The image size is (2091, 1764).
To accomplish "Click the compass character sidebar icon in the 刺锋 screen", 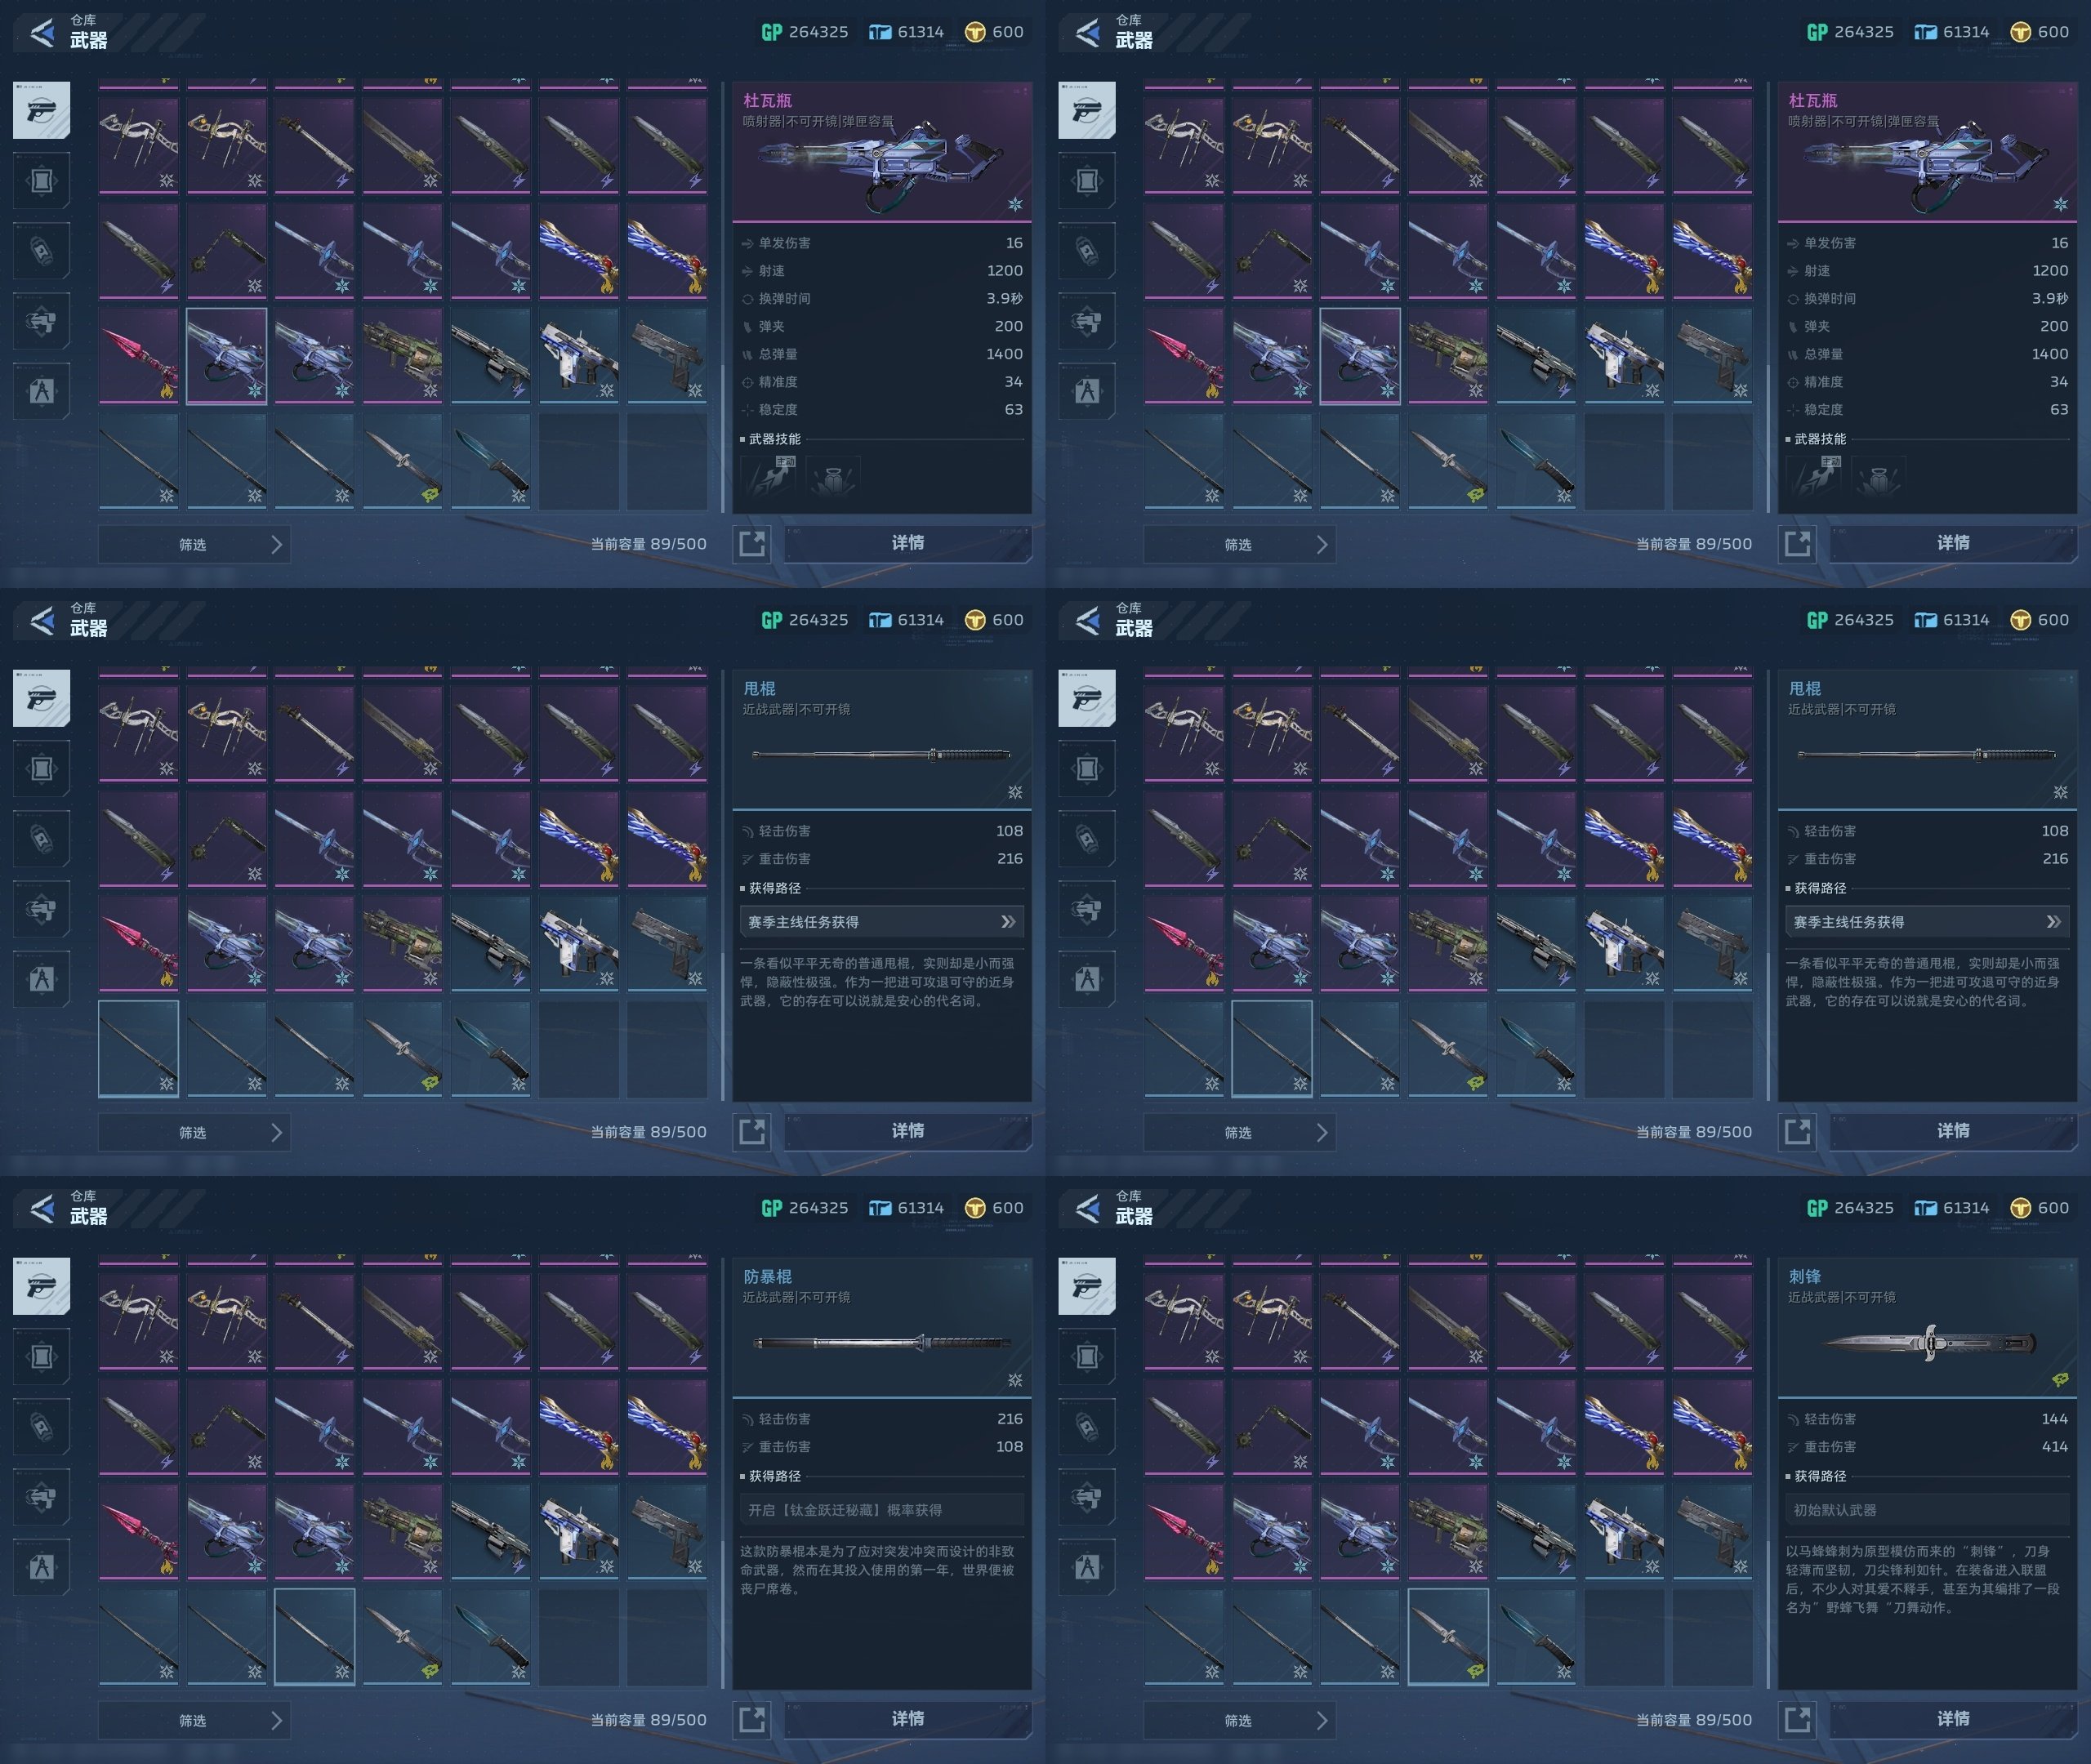I will point(1087,1566).
